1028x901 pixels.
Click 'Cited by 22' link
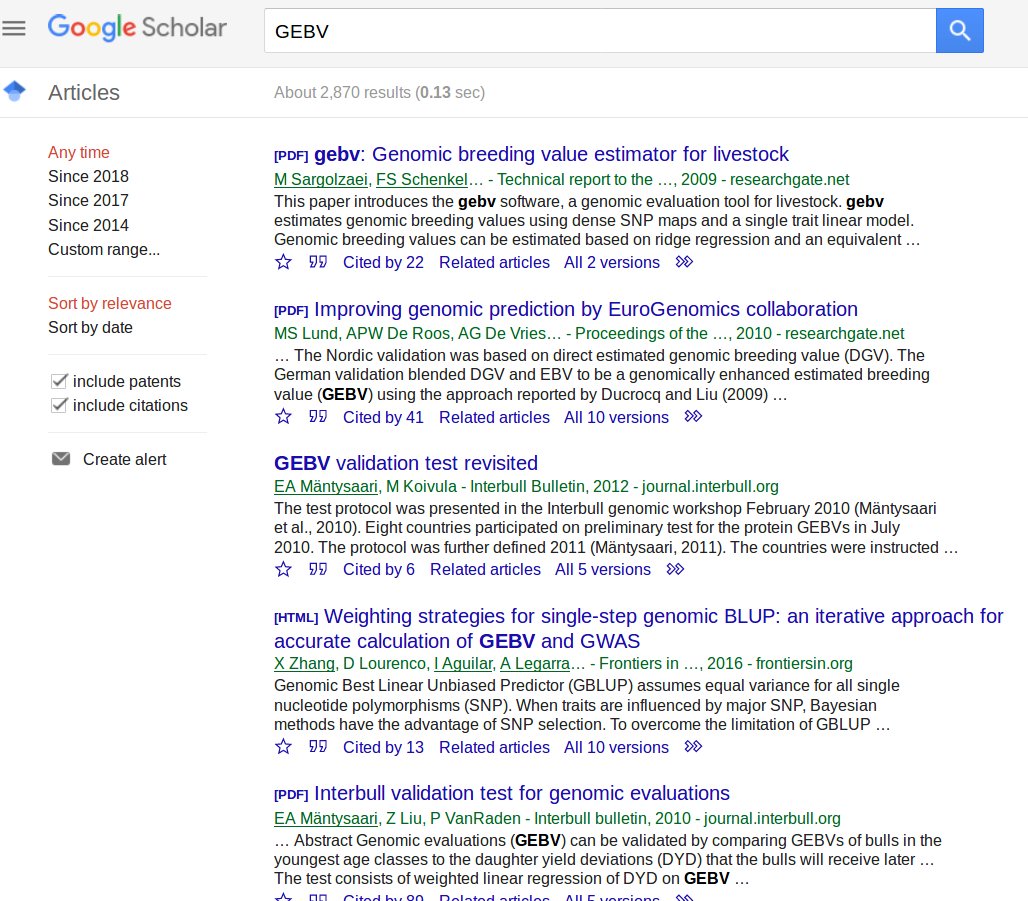point(384,262)
